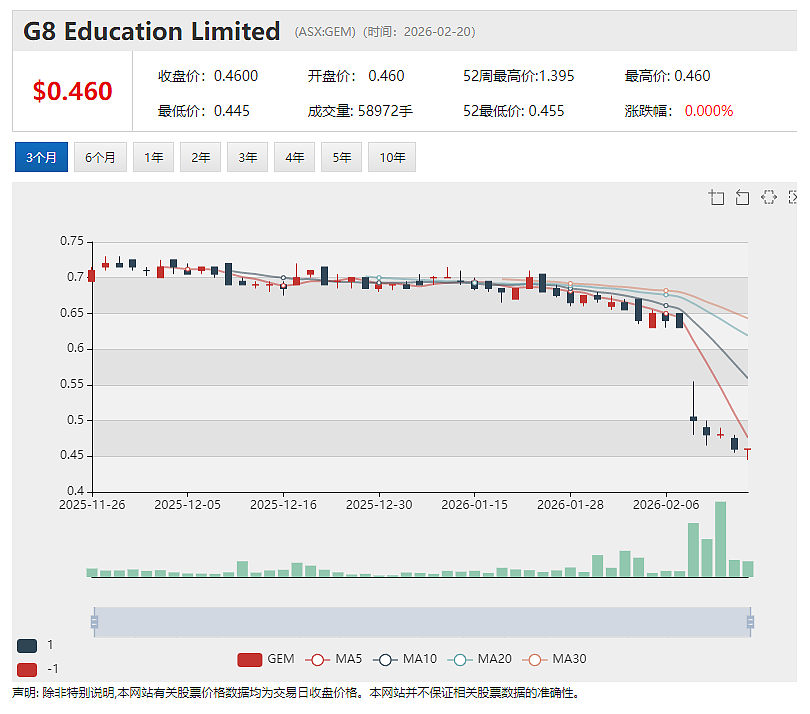Viewport: 810px width, 714px height.
Task: Click the 最低价 0.445 text
Action: coord(204,111)
